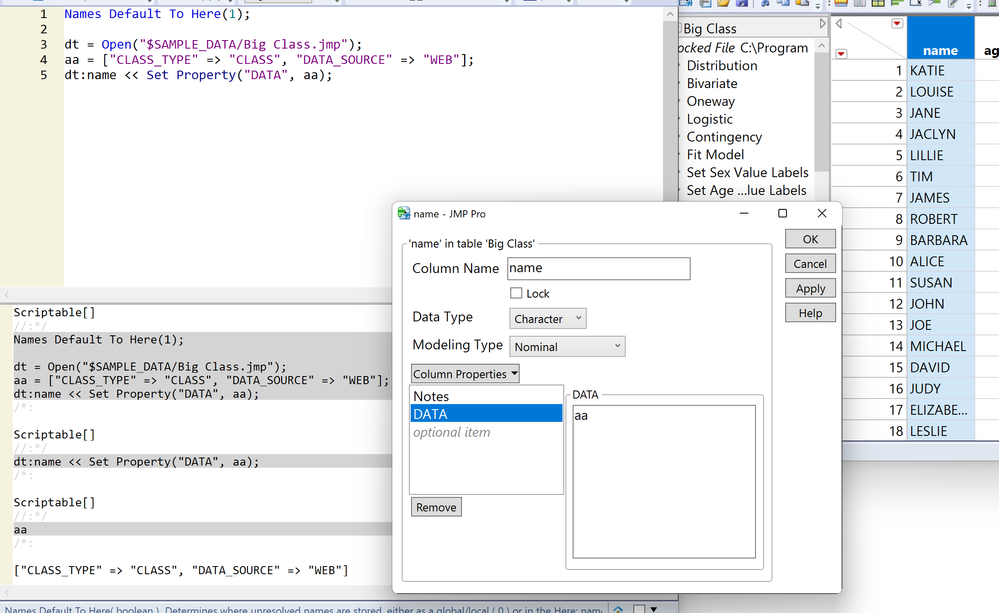Click the Oneway table script

point(710,101)
